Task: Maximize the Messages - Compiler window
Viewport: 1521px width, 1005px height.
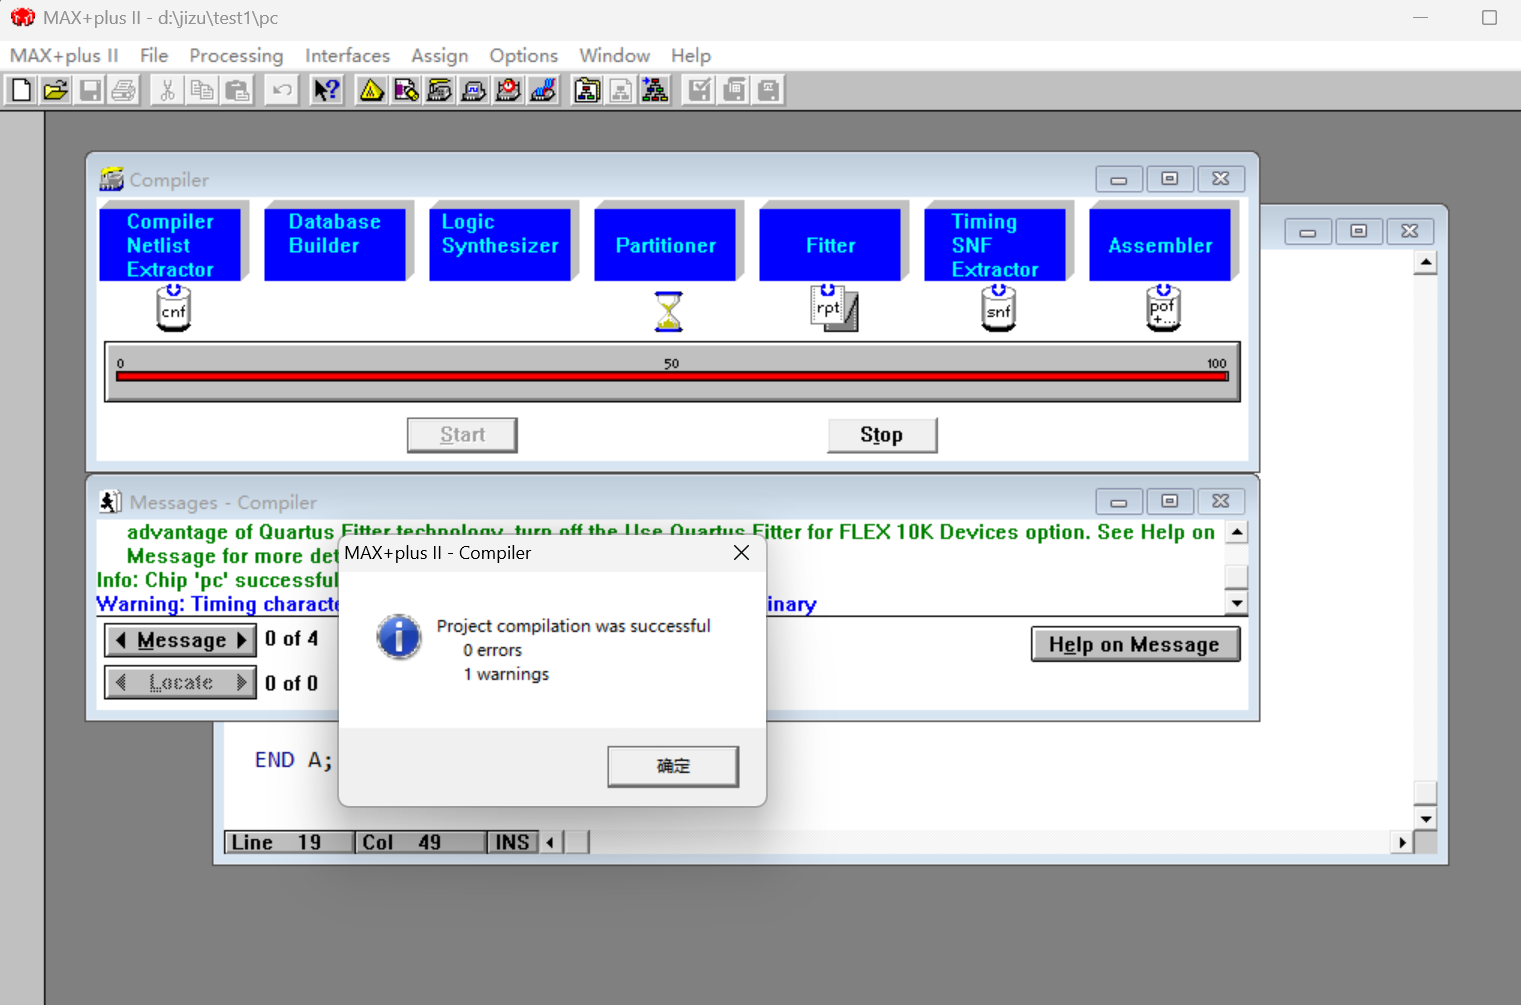Action: pos(1169,501)
